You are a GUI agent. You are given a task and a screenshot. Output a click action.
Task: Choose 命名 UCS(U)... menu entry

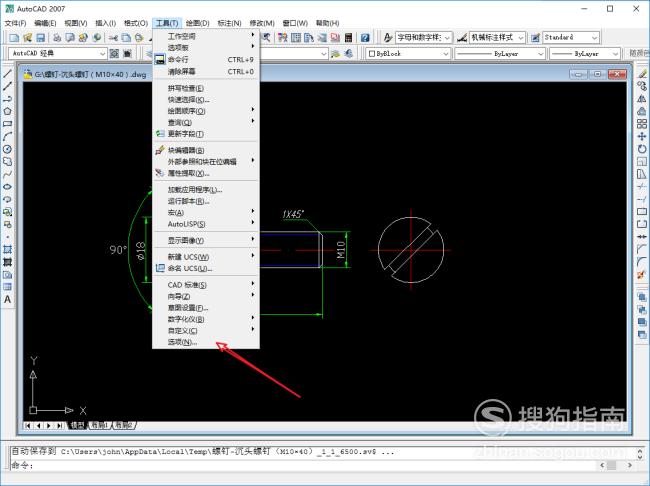[x=206, y=269]
